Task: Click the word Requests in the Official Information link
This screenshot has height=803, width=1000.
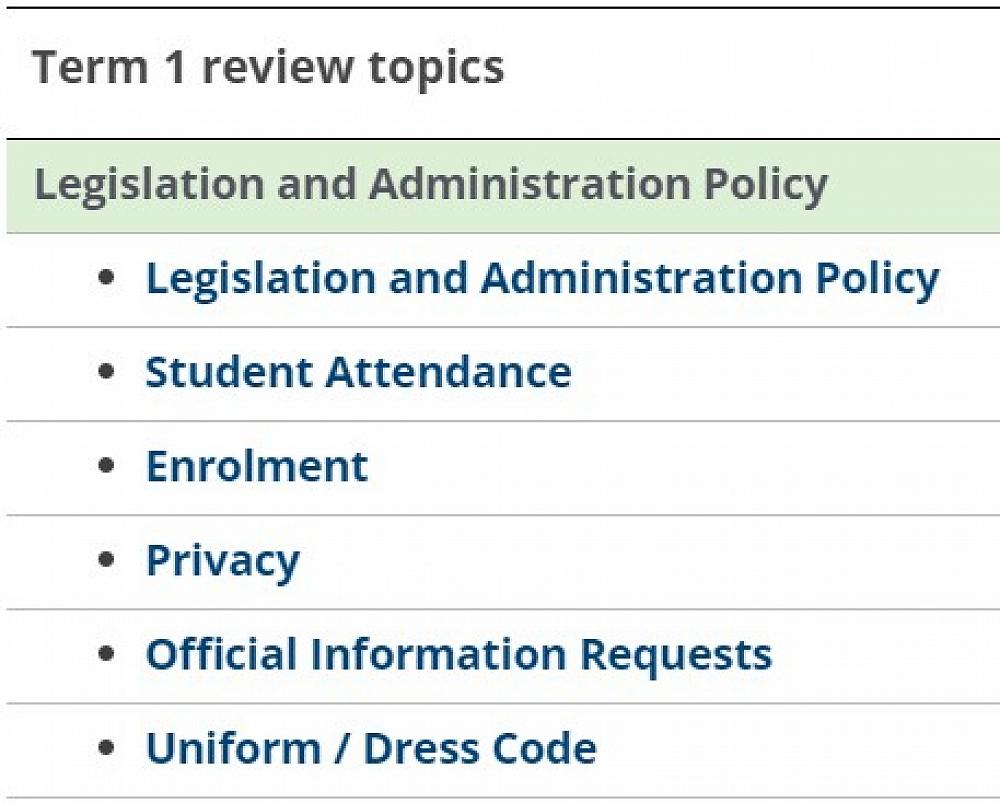Action: [x=676, y=655]
